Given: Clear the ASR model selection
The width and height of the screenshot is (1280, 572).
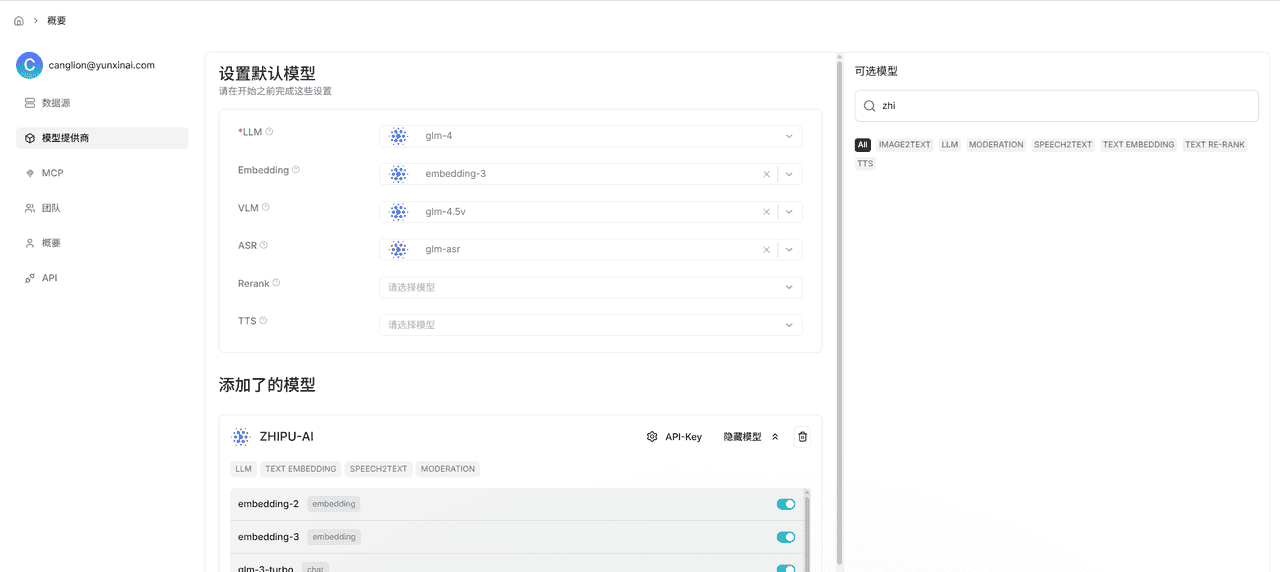Looking at the screenshot, I should coord(767,250).
